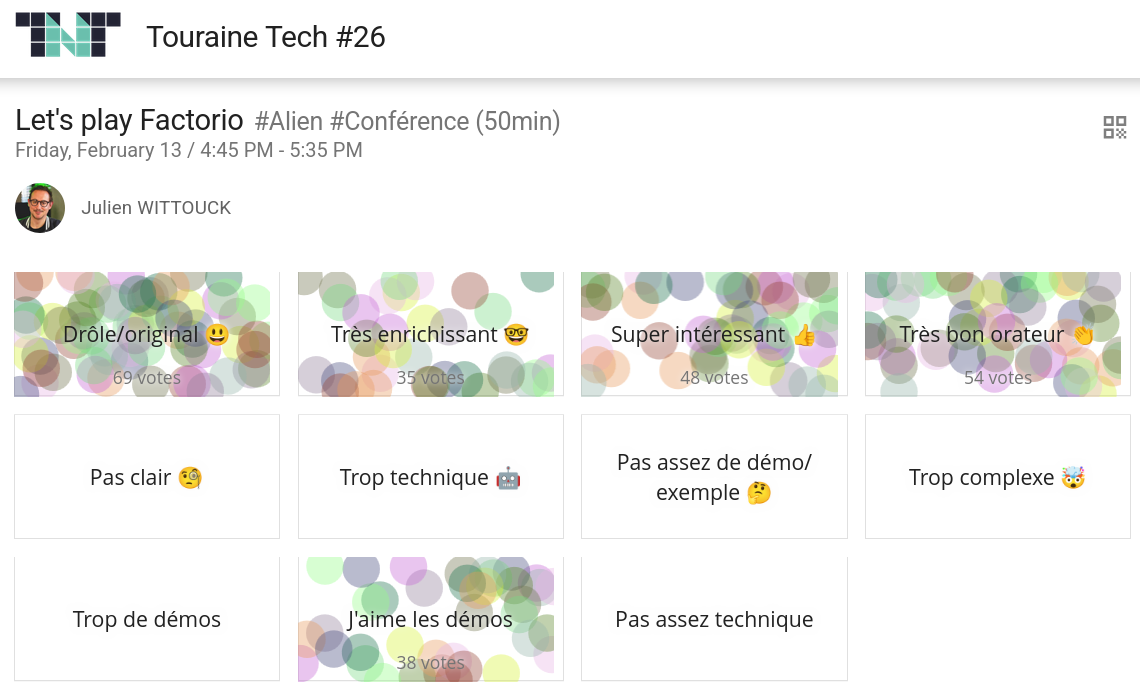Click speaker name Julien WITTOUCK
Image resolution: width=1140 pixels, height=697 pixels.
click(x=156, y=208)
